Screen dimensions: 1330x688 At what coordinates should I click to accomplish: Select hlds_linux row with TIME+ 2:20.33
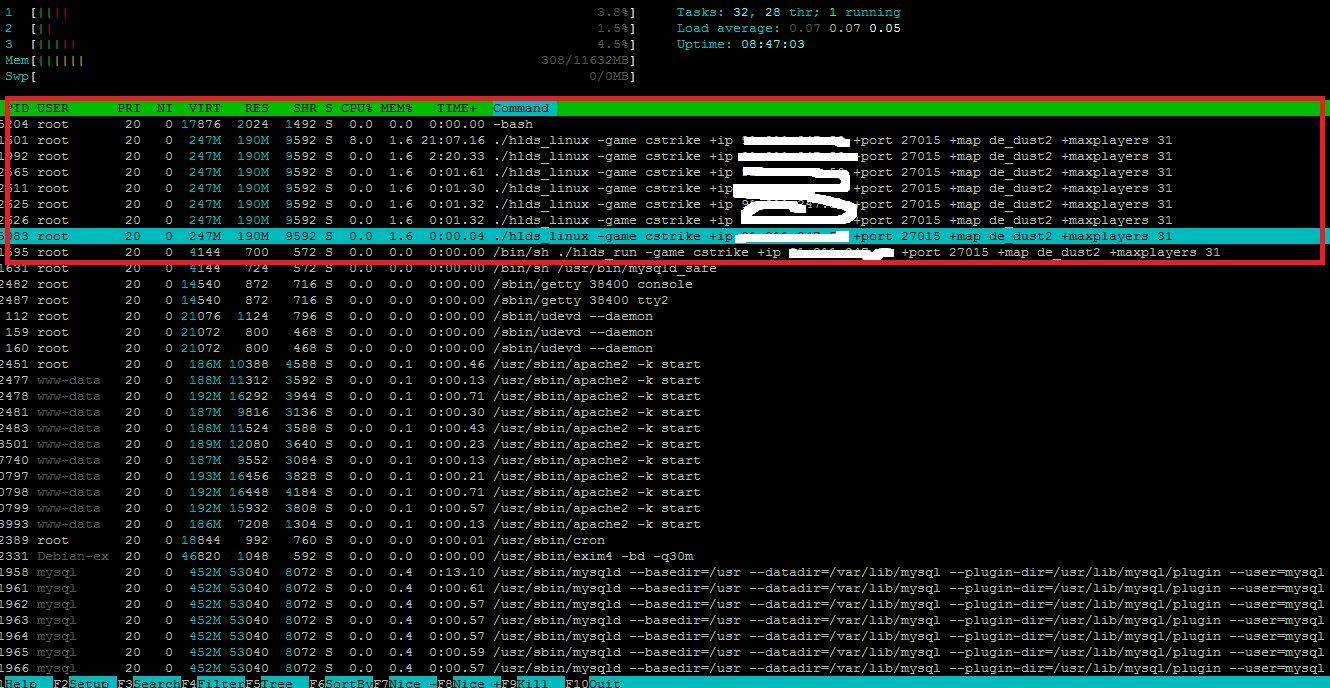point(665,156)
